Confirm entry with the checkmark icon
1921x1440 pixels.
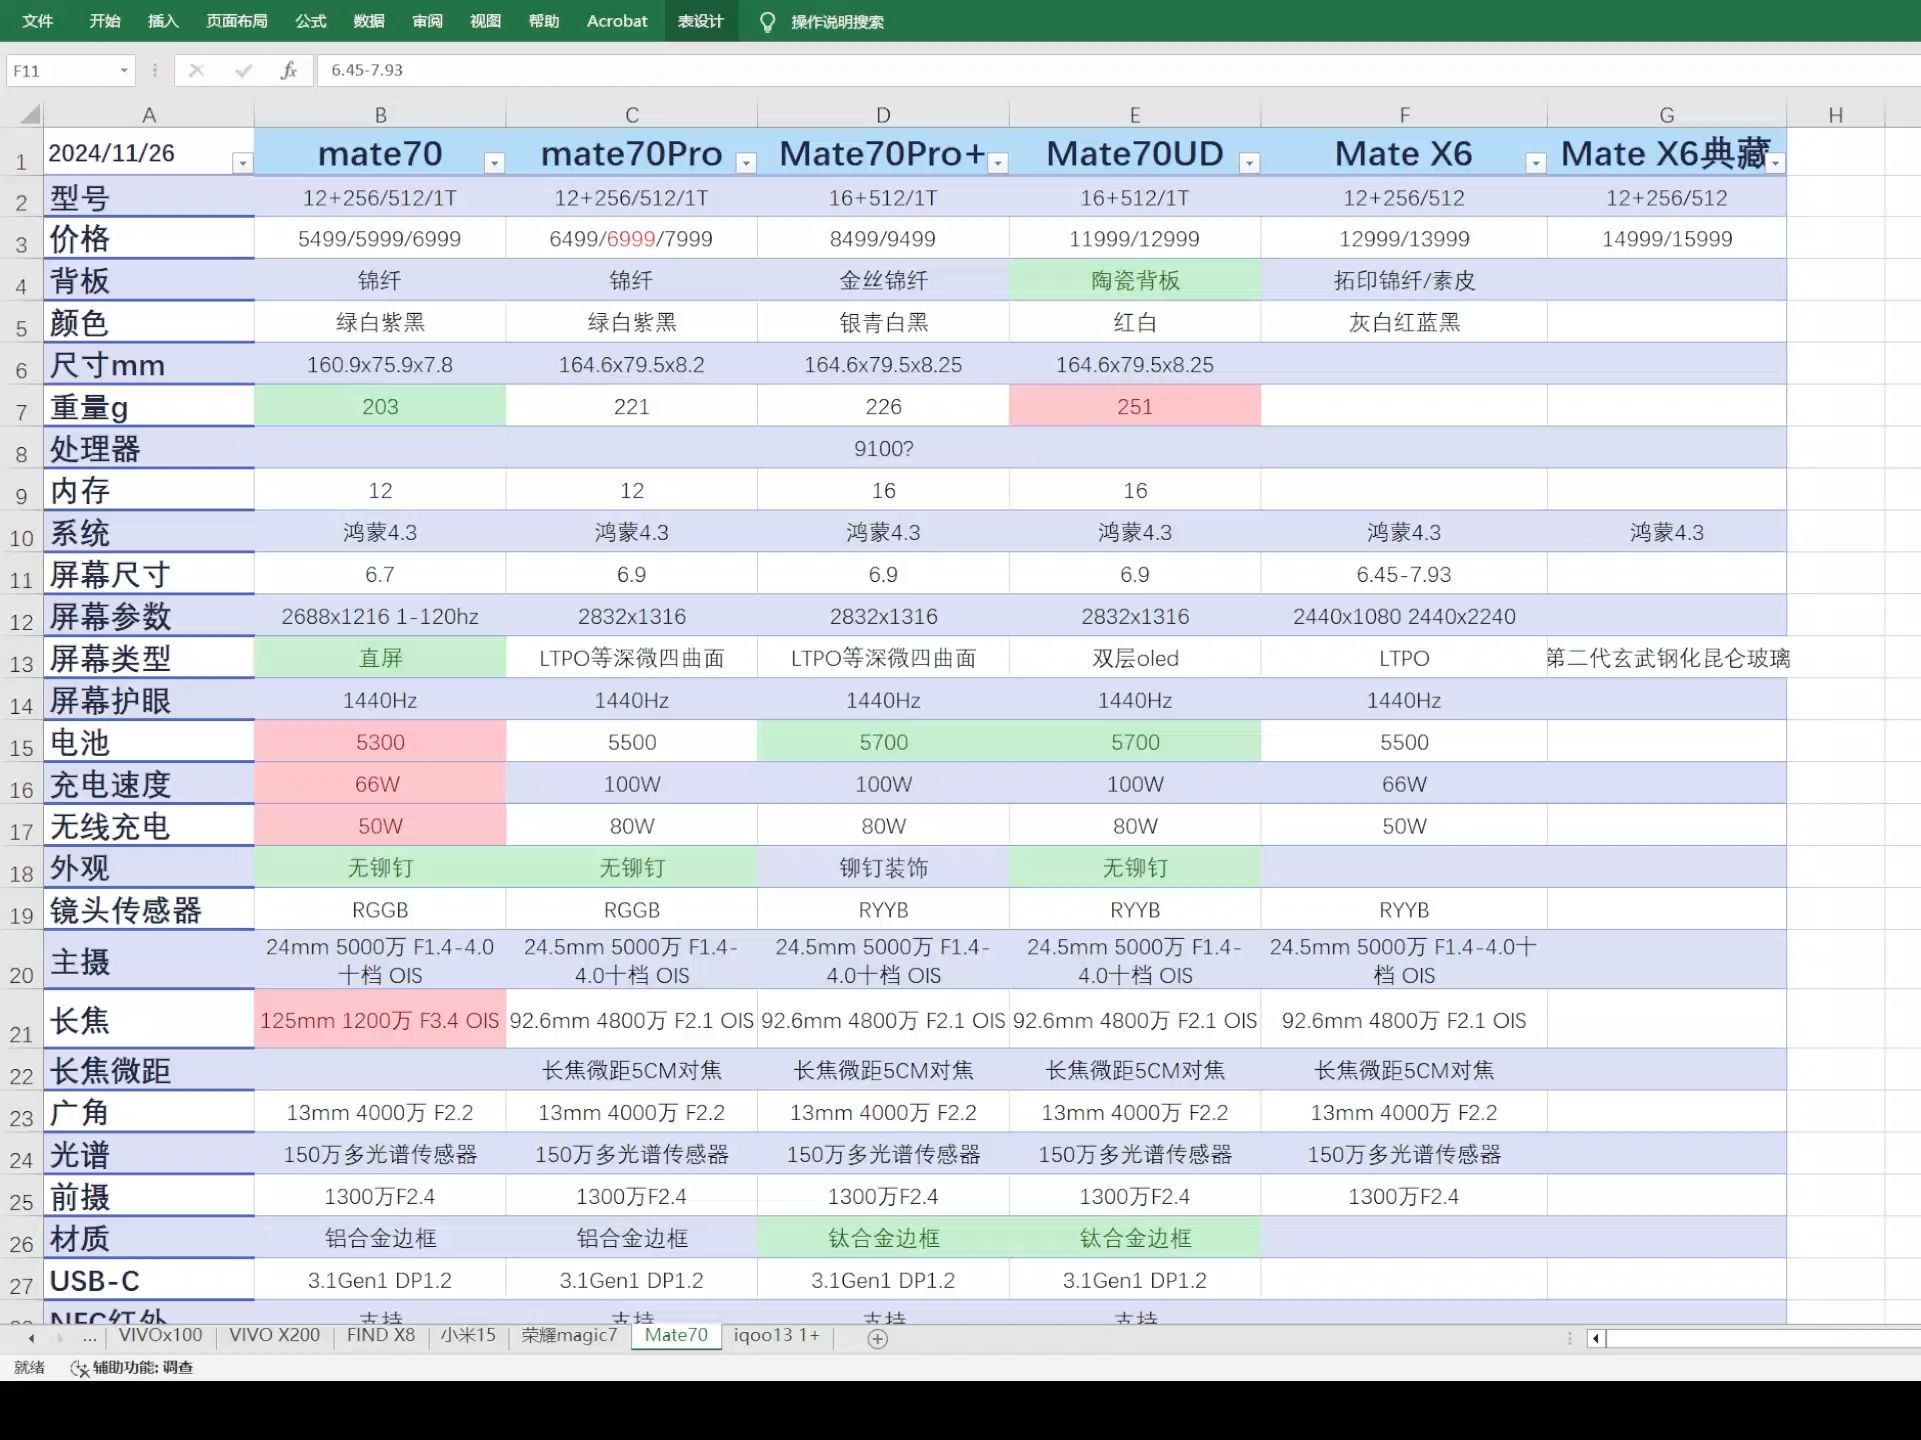(243, 70)
